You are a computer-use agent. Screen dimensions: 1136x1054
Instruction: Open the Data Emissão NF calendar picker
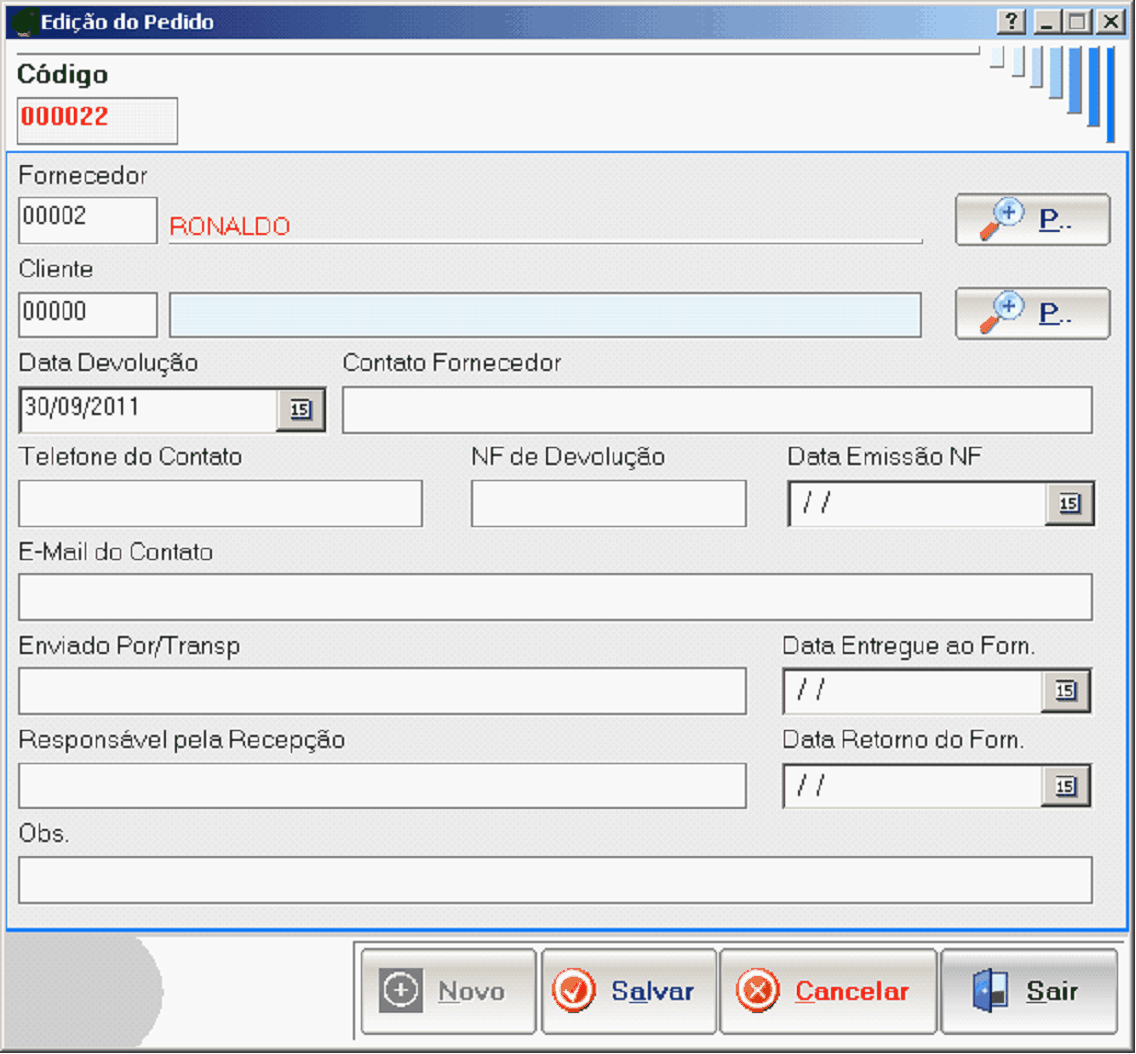[x=1070, y=504]
